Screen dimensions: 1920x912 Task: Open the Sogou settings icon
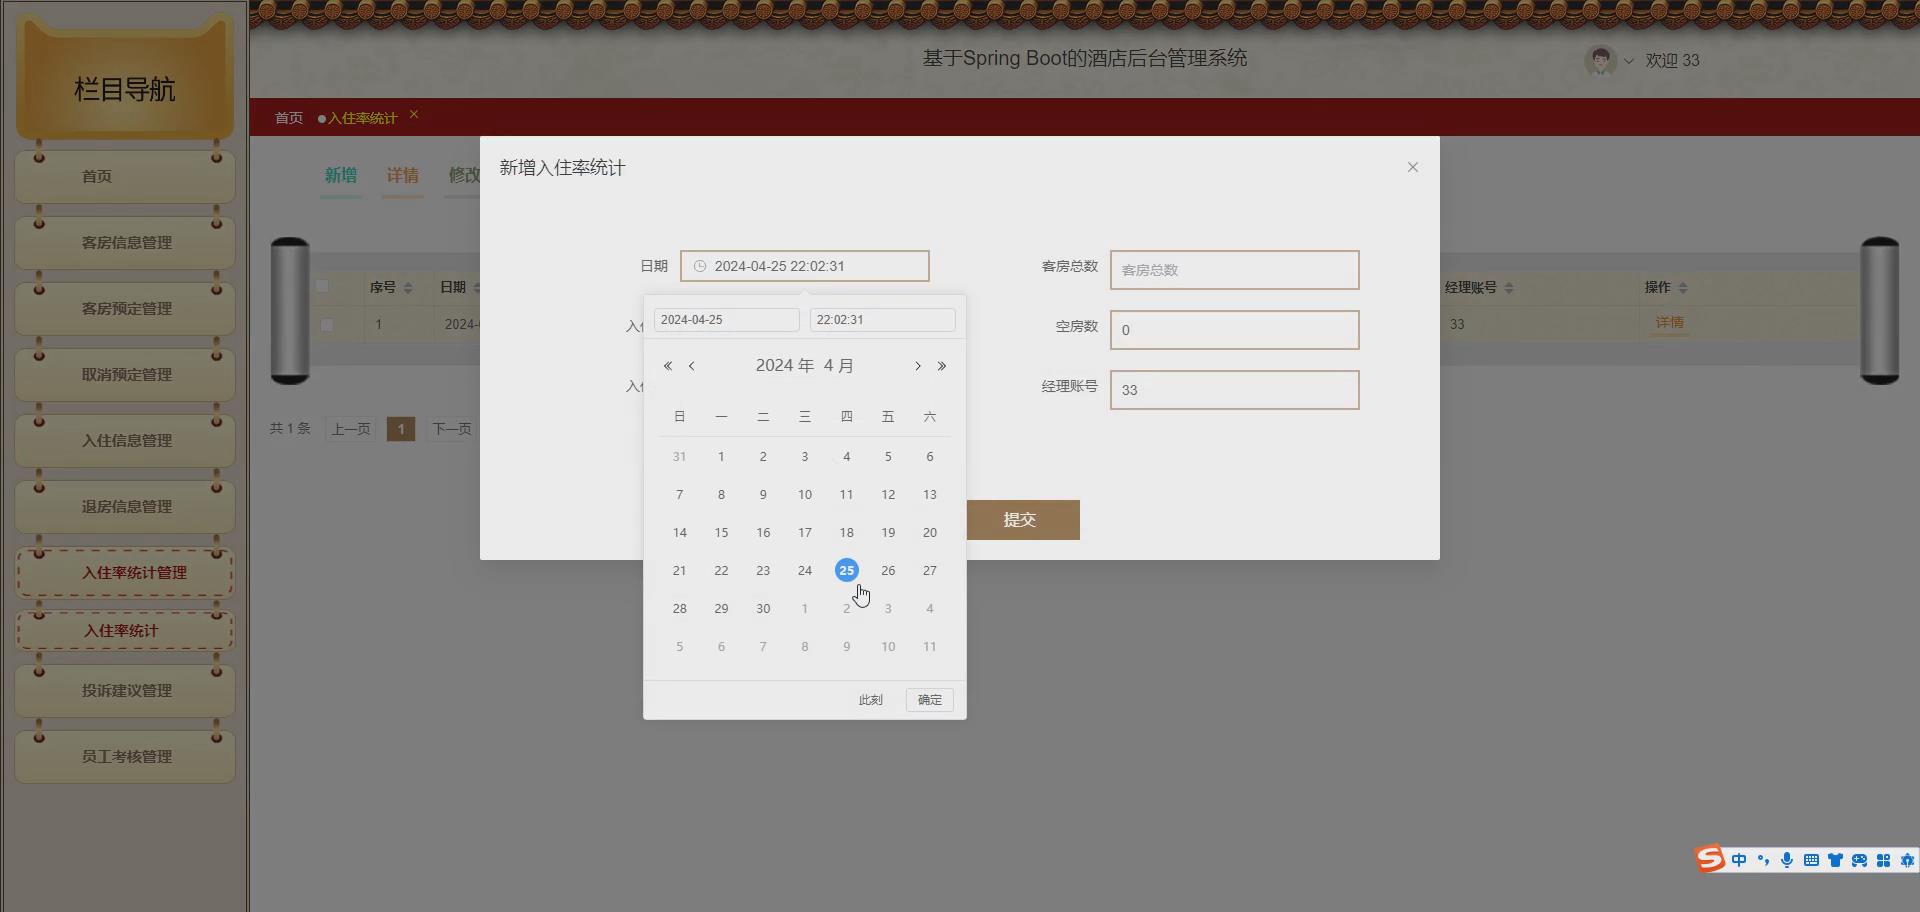(x=1908, y=860)
